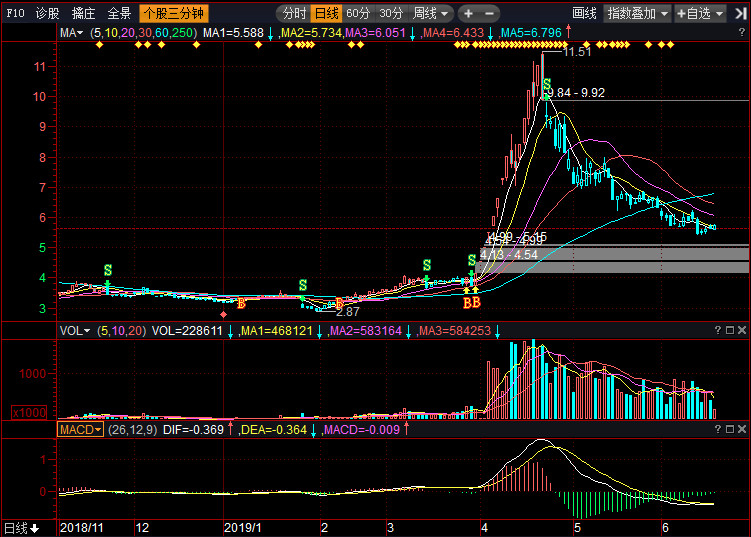The height and width of the screenshot is (537, 751).
Task: Close the VOL indicator panel
Action: coord(742,330)
